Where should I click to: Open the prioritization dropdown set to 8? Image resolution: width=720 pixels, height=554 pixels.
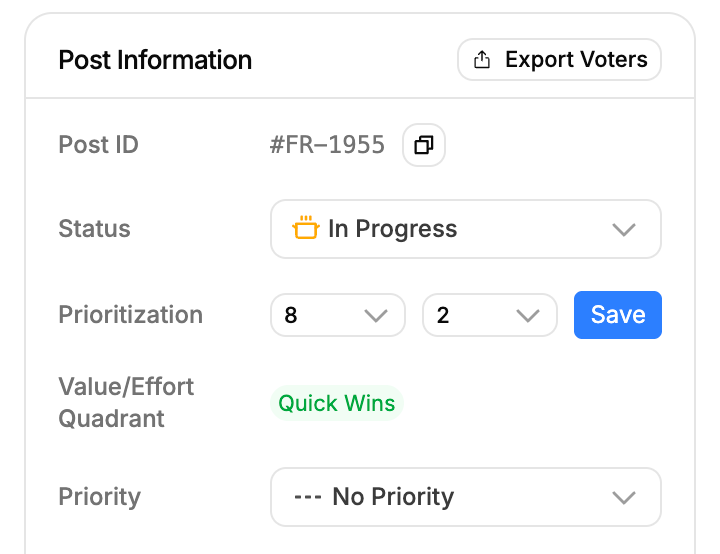(x=337, y=315)
